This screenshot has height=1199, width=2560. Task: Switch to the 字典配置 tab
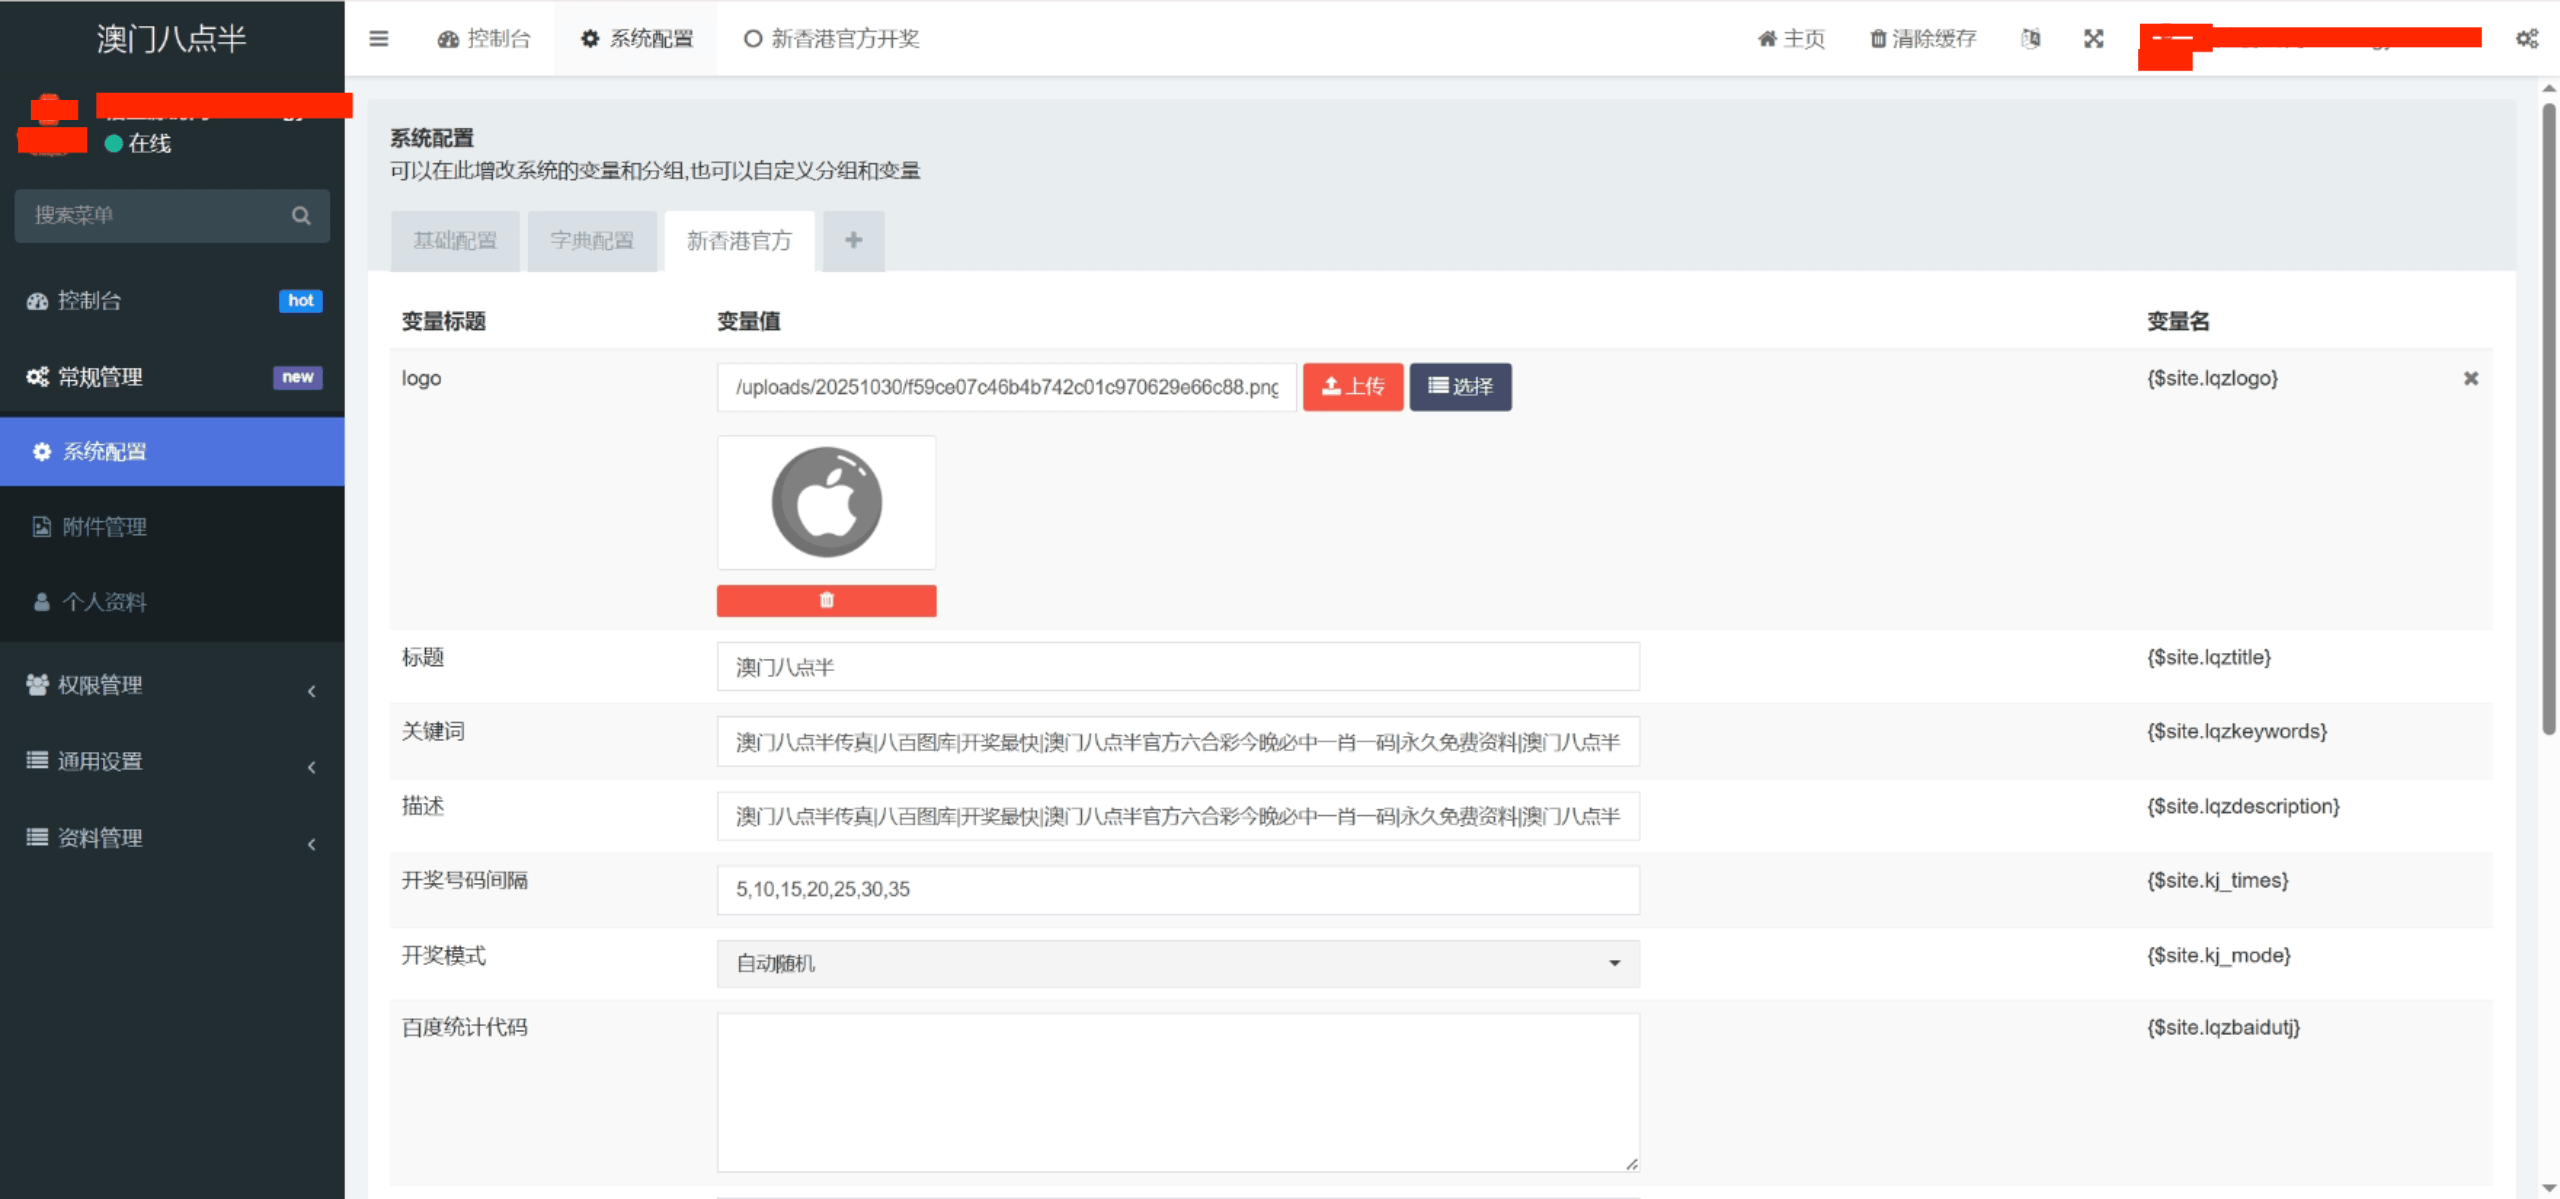click(592, 241)
